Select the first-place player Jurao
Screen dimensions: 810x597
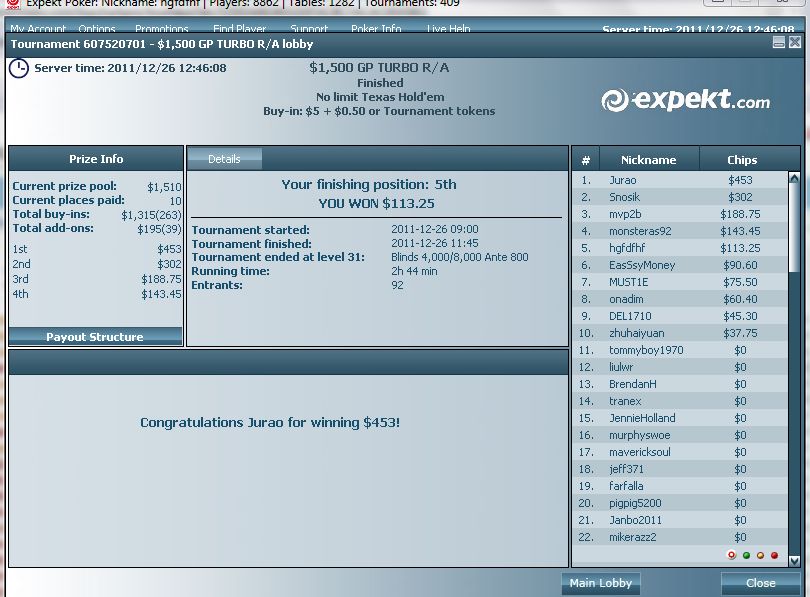(680, 180)
